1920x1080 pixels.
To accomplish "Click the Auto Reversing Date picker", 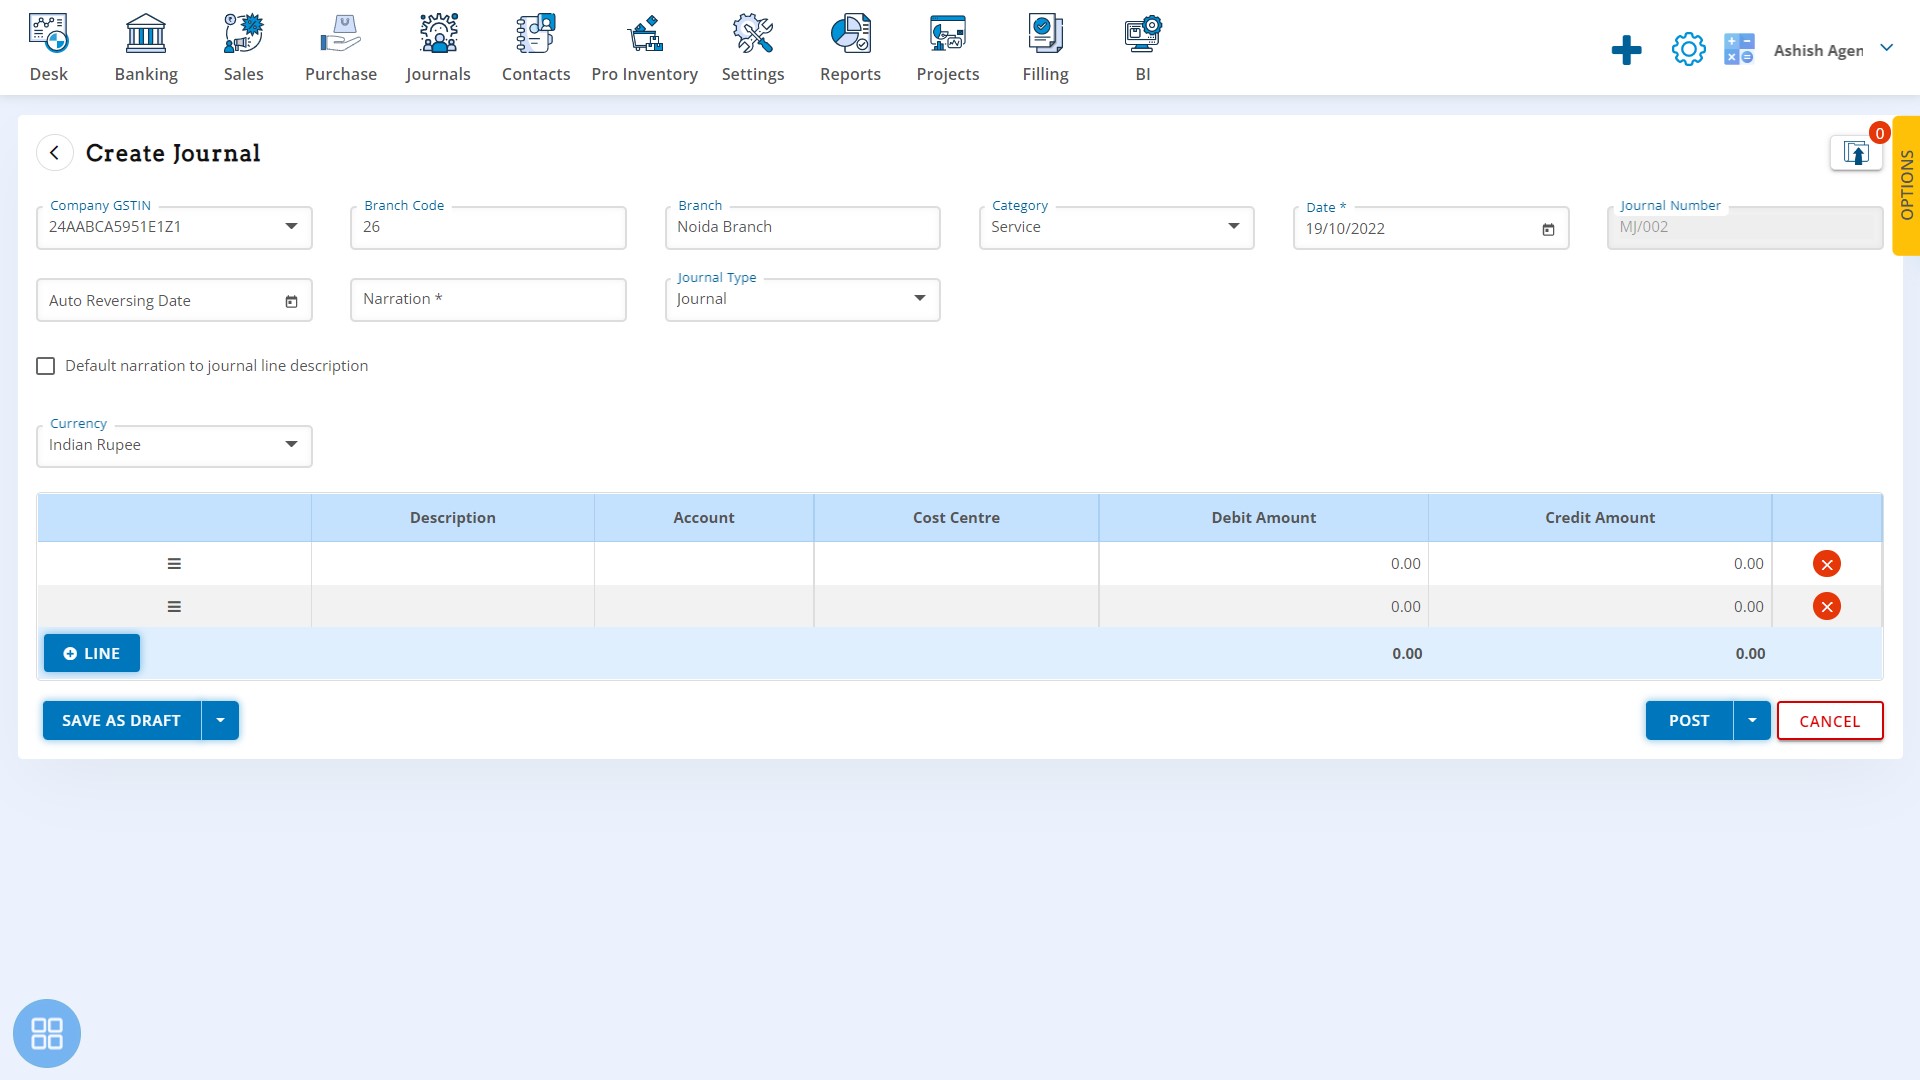I will [x=291, y=301].
